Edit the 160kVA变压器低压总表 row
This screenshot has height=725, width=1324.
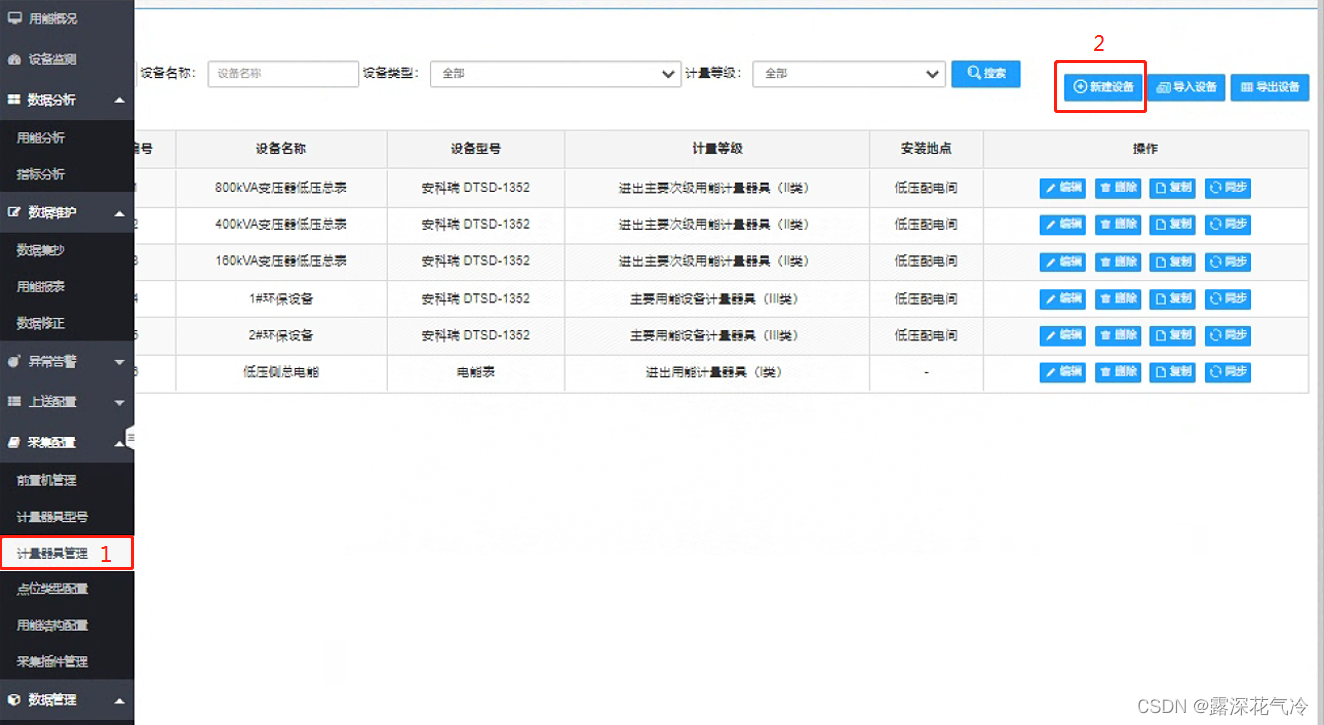tap(1063, 262)
